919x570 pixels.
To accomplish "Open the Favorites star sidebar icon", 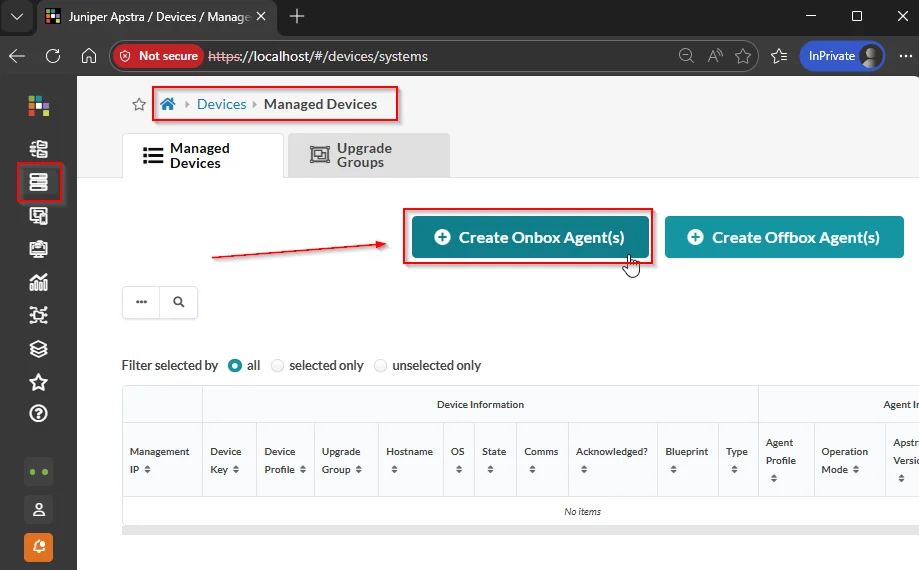I will (x=39, y=382).
